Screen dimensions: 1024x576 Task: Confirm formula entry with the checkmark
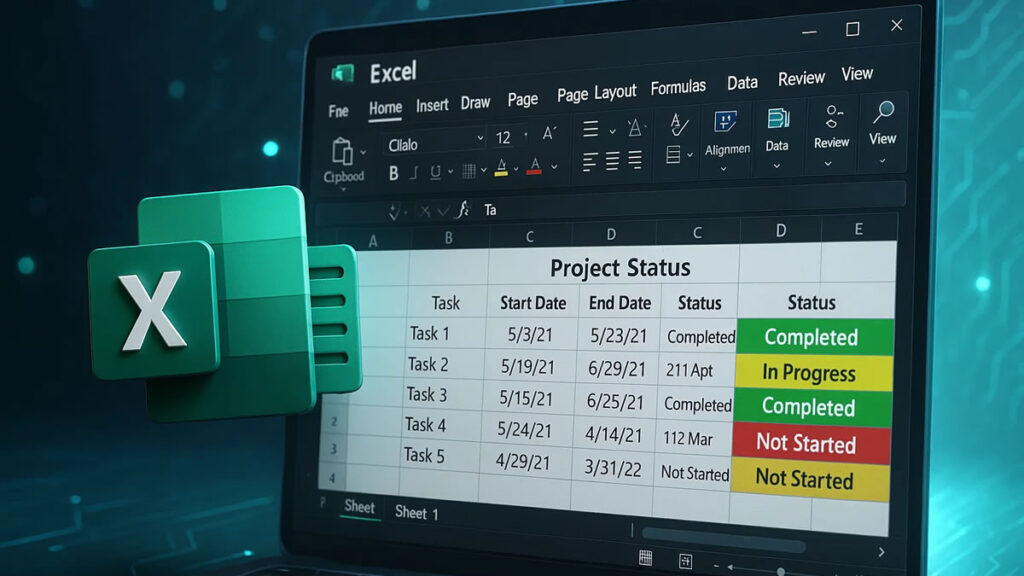point(444,208)
